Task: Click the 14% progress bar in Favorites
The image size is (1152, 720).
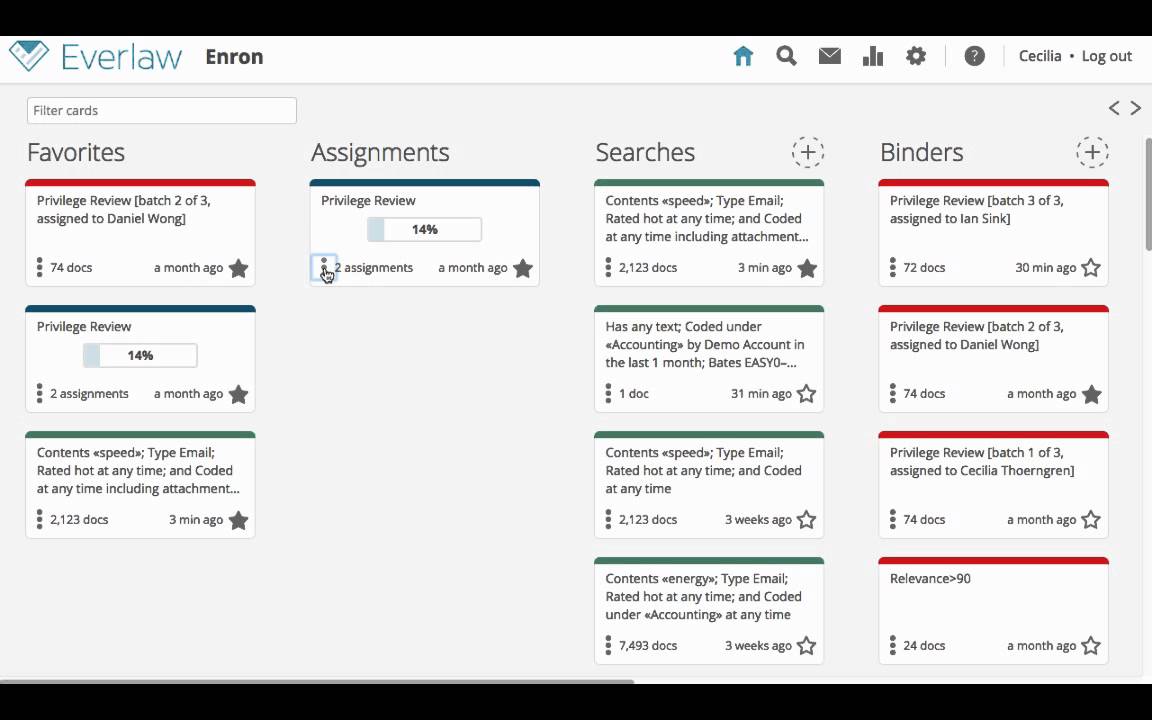Action: tap(140, 356)
